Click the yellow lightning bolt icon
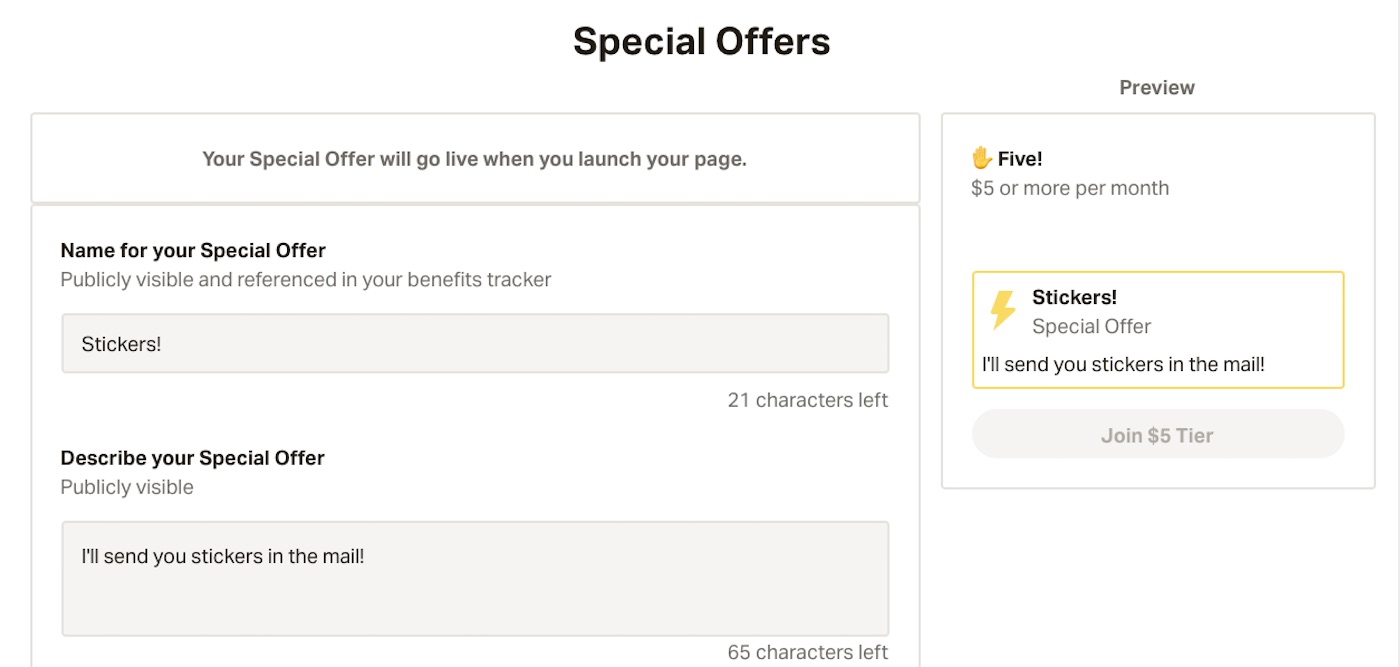Viewport: 1400px width, 667px height. tap(1003, 310)
